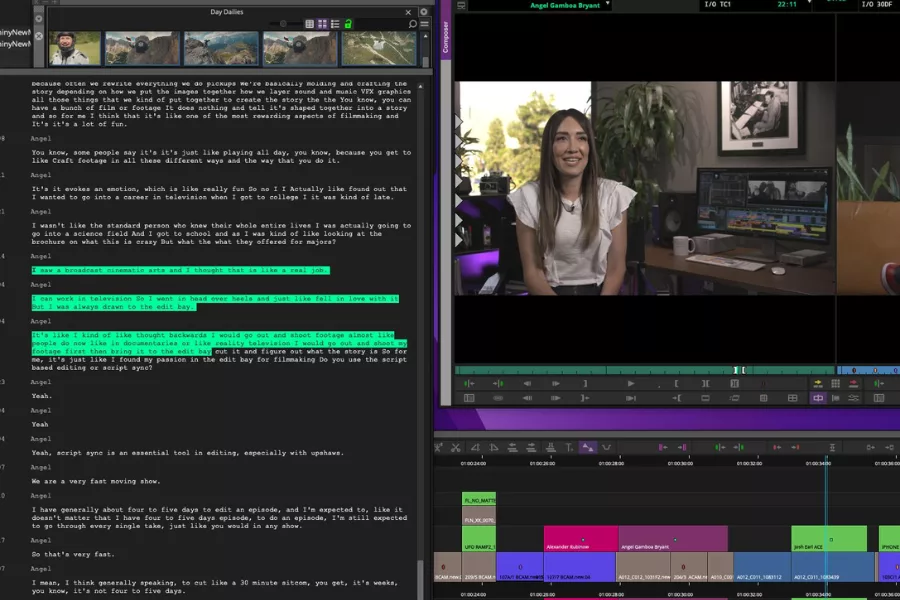Click the yellow Splice-In arrow button
This screenshot has height=600, width=900.
click(818, 384)
